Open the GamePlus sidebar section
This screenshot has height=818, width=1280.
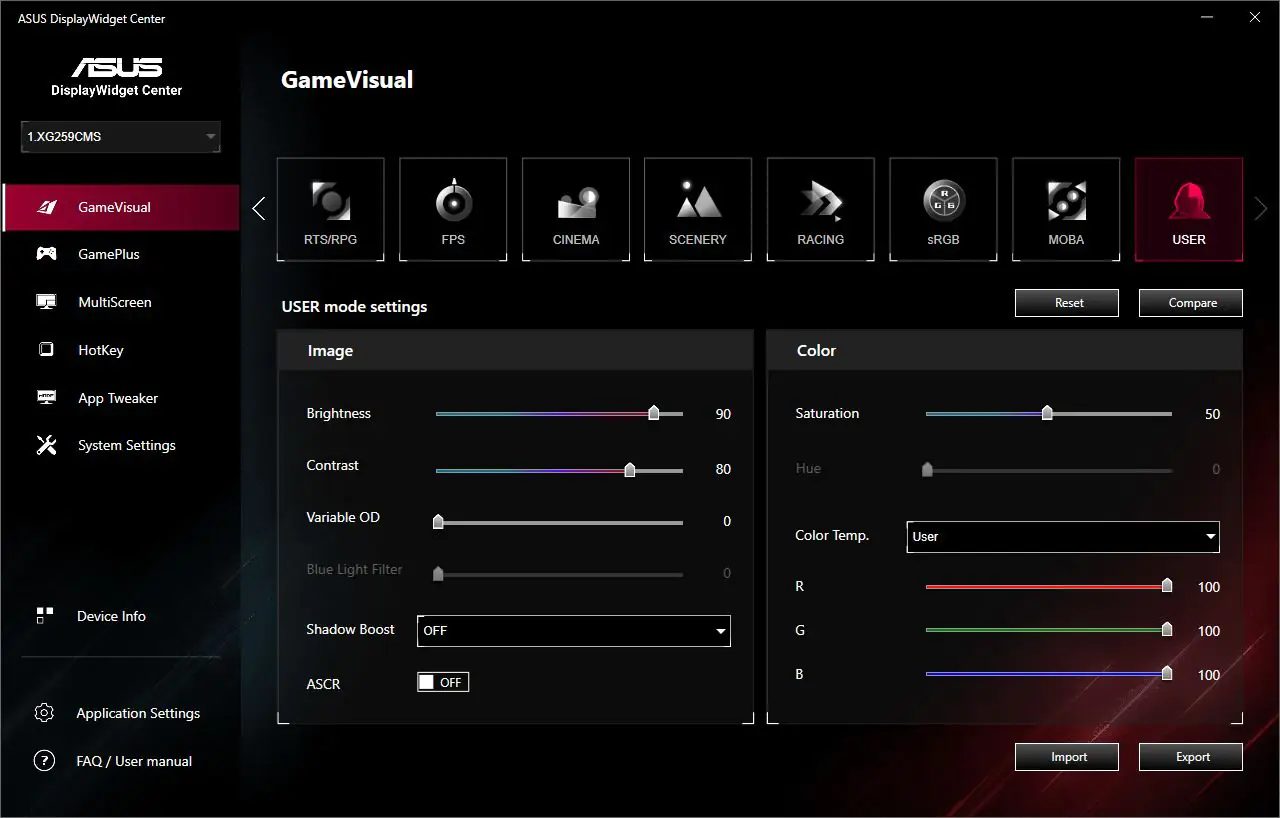pos(113,254)
